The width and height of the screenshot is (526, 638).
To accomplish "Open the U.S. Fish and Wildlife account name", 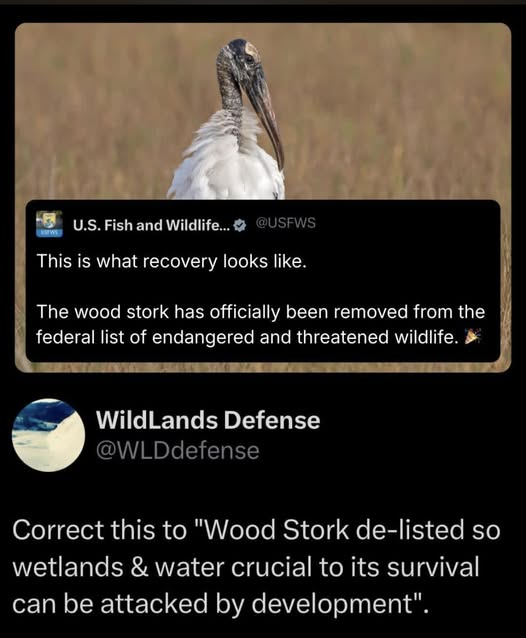I will coord(151,225).
